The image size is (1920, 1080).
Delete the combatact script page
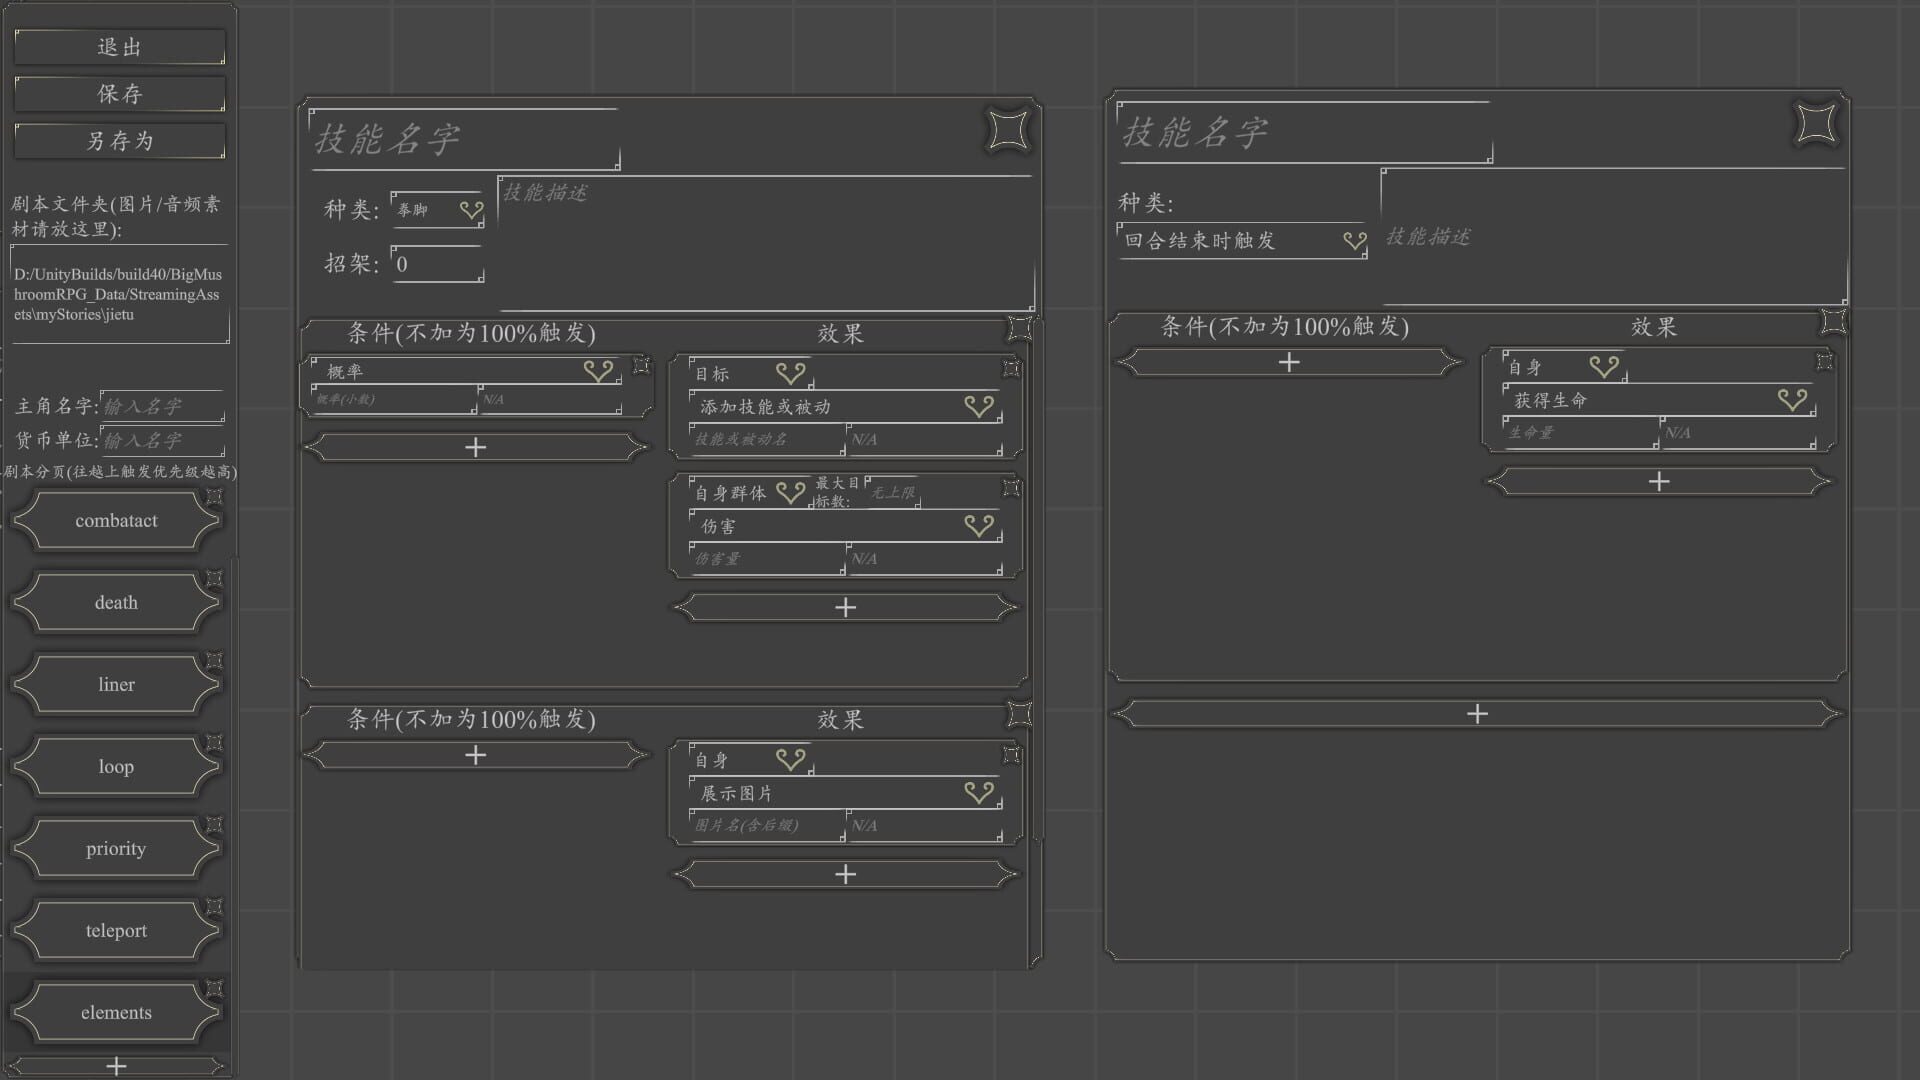214,496
